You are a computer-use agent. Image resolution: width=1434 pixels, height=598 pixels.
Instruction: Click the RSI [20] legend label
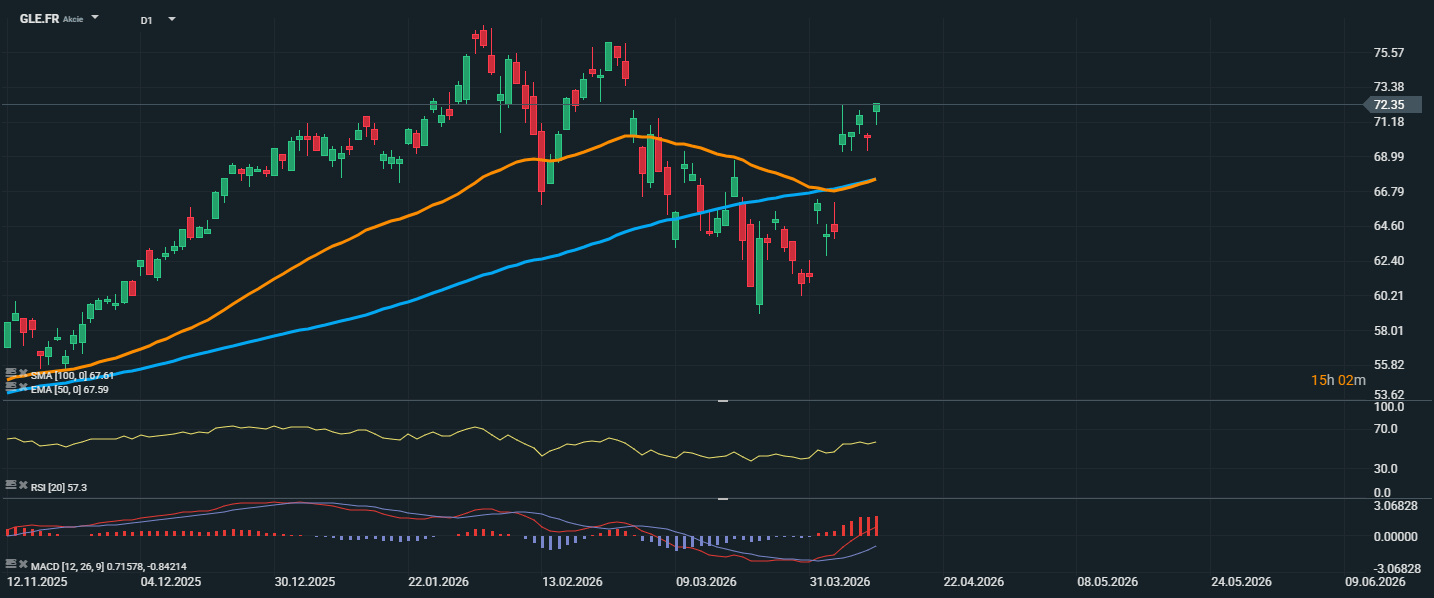[59, 486]
